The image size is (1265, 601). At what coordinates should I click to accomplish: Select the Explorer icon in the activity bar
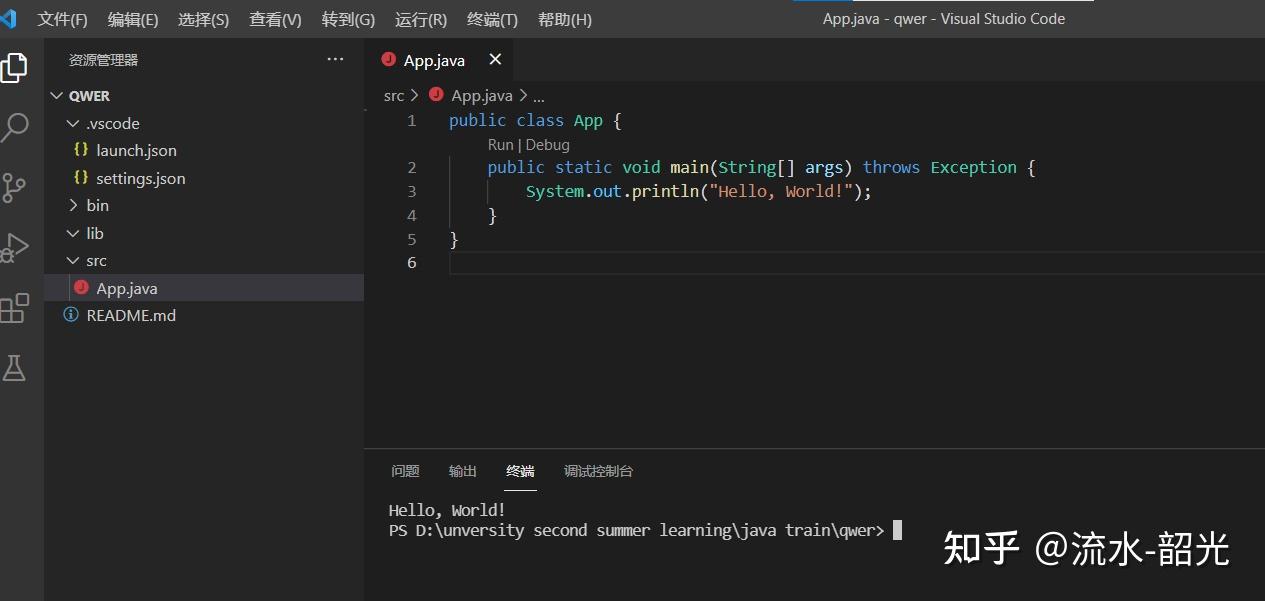point(15,67)
